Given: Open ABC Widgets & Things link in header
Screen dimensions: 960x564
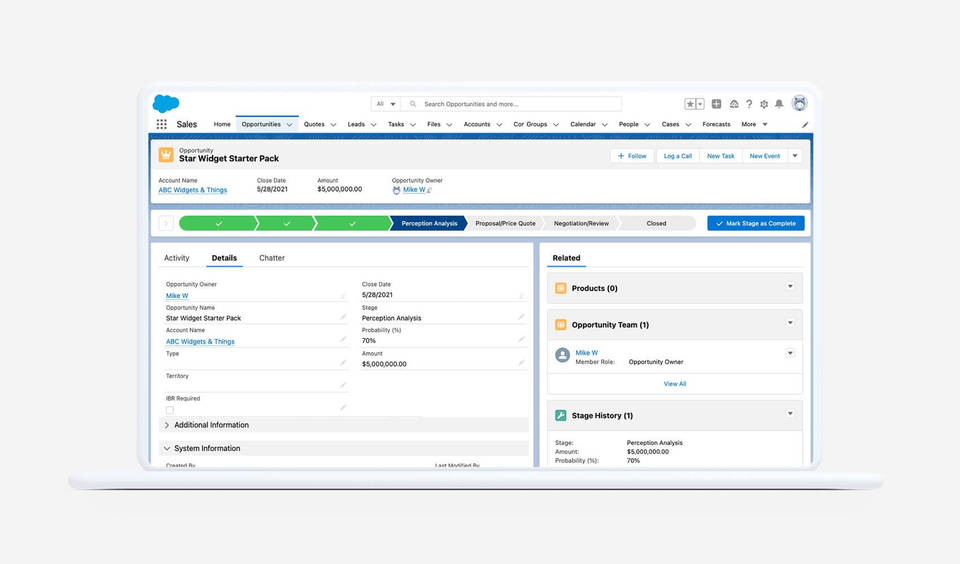Looking at the screenshot, I should point(193,190).
